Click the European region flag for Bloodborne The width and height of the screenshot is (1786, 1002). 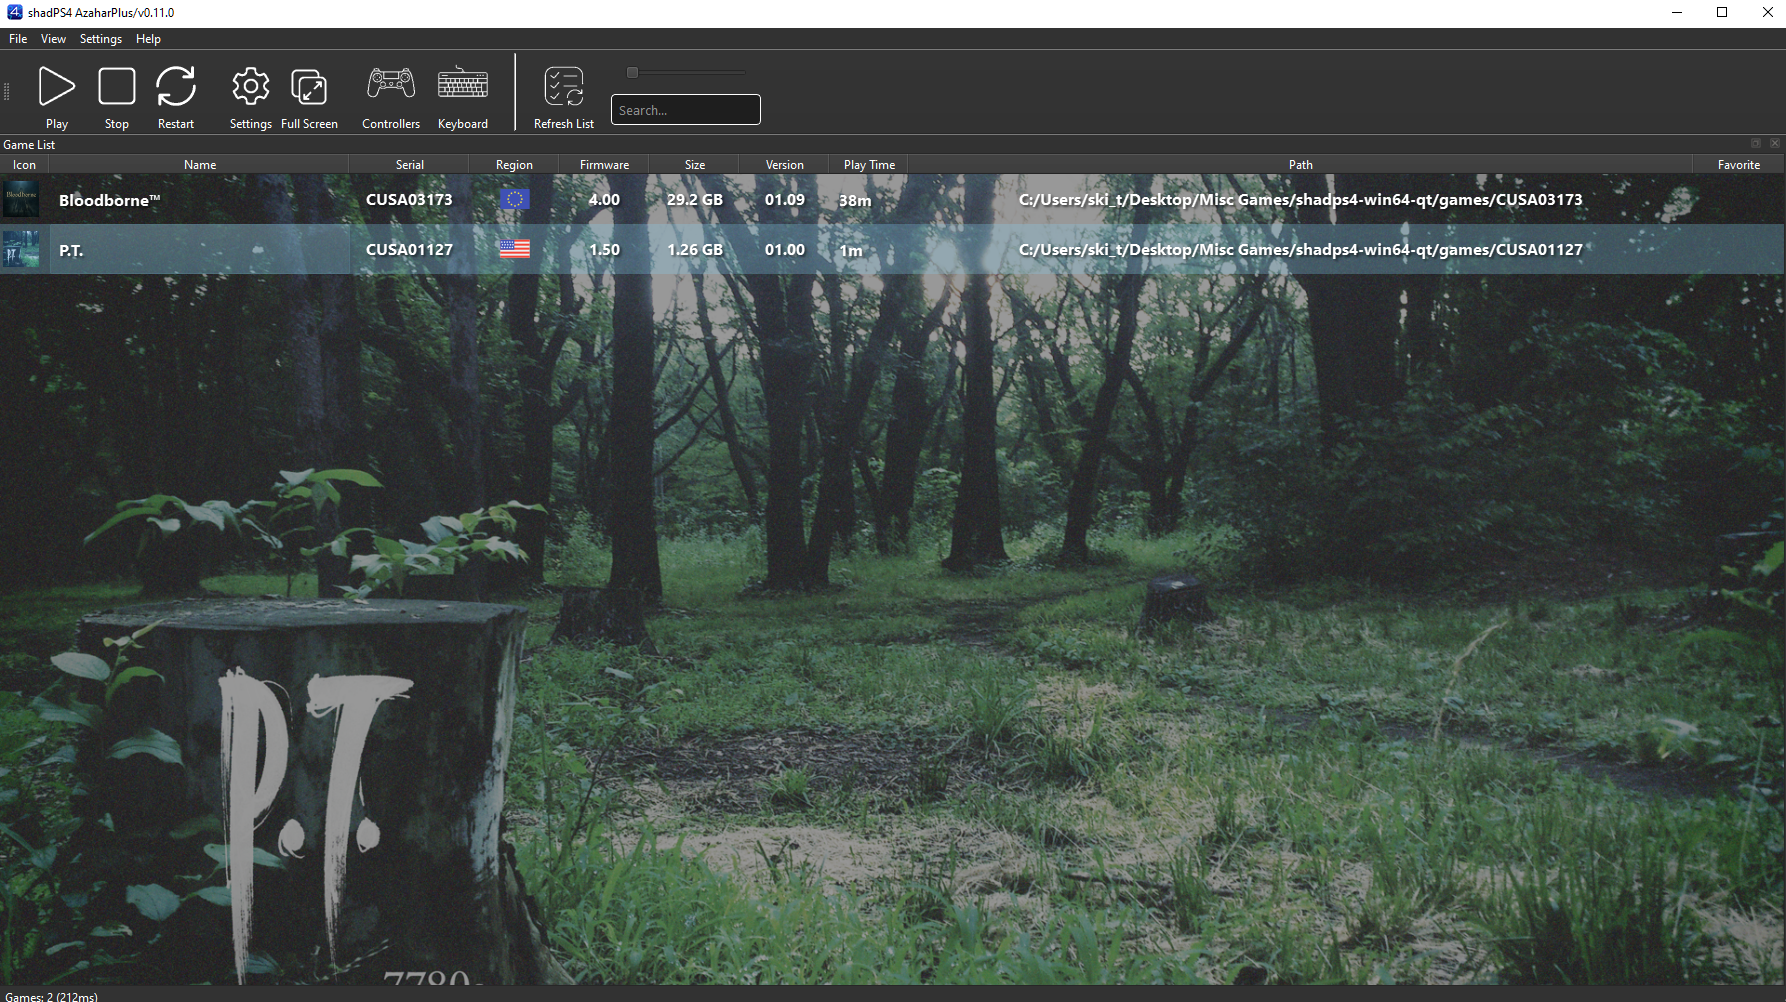515,199
